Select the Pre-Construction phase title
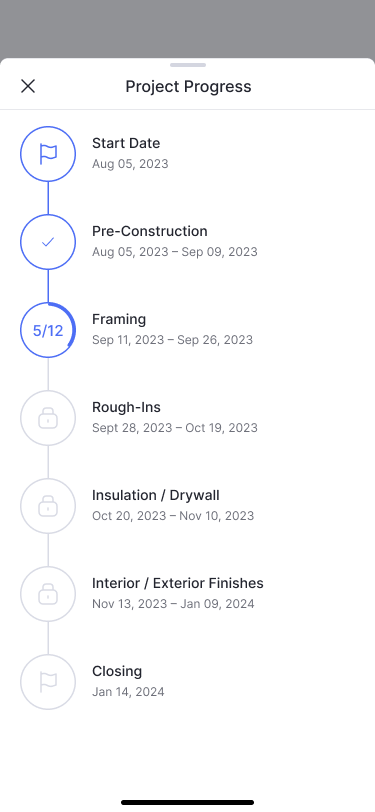Screen dimensions: 375x812 click(x=150, y=231)
